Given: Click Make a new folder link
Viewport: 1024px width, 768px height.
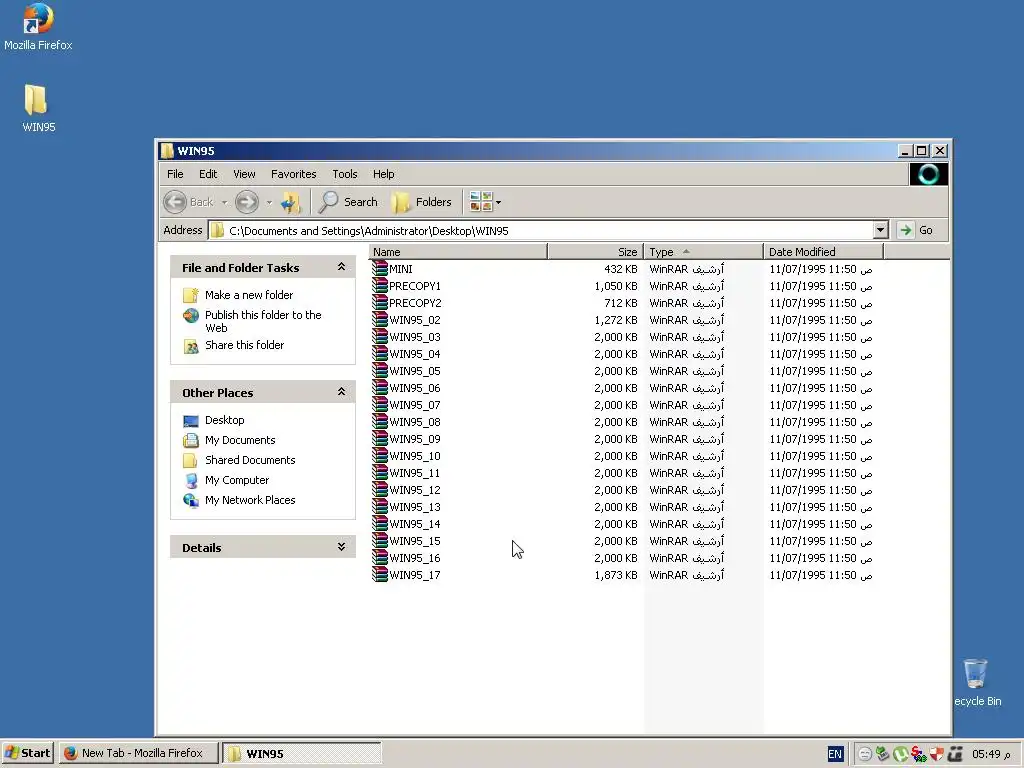Looking at the screenshot, I should (x=249, y=295).
